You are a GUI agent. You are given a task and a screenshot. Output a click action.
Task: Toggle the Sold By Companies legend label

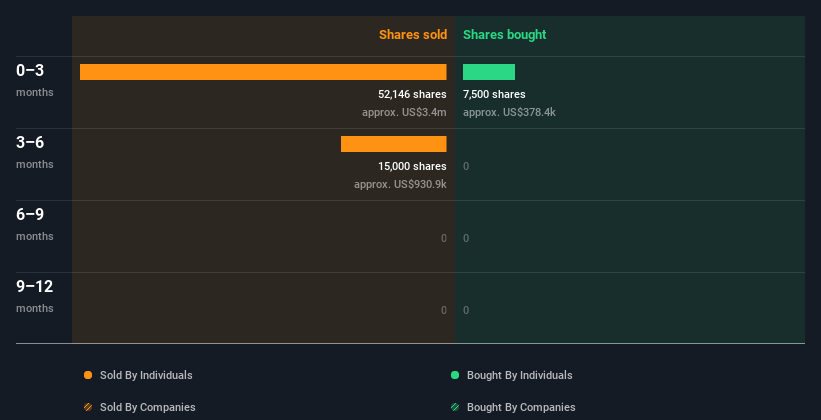pyautogui.click(x=147, y=407)
